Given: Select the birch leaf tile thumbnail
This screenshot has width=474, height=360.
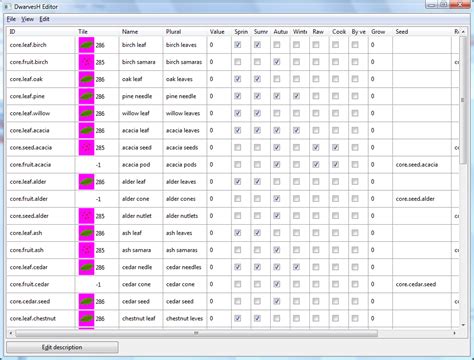Looking at the screenshot, I should click(x=86, y=45).
